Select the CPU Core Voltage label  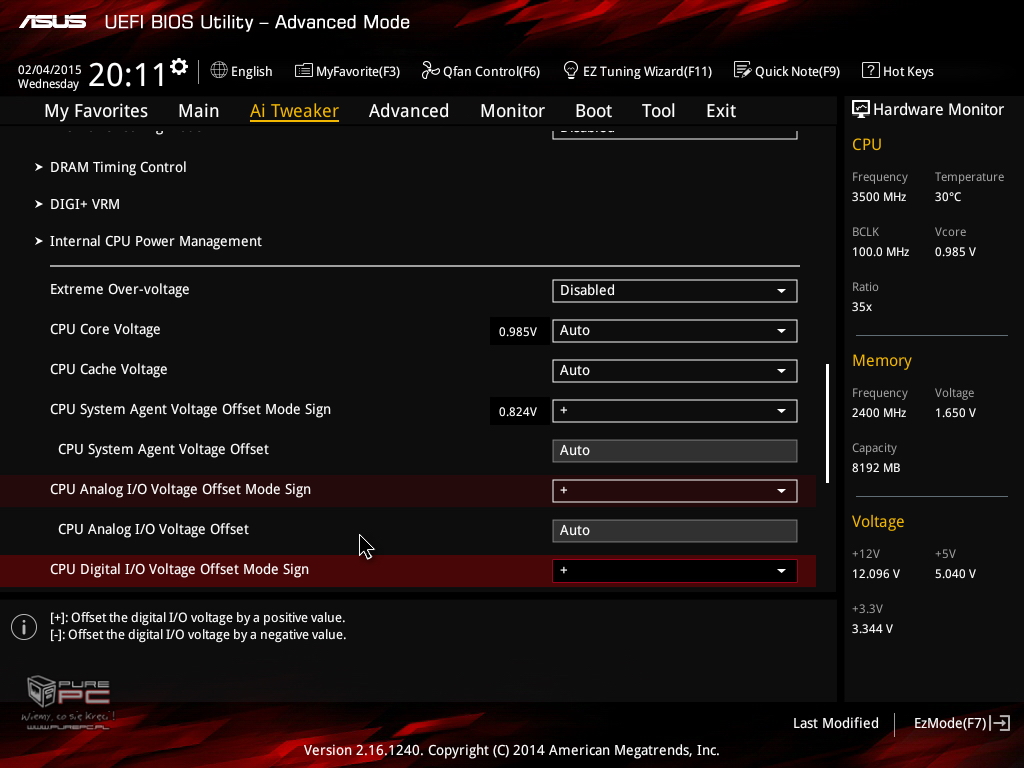pos(105,329)
